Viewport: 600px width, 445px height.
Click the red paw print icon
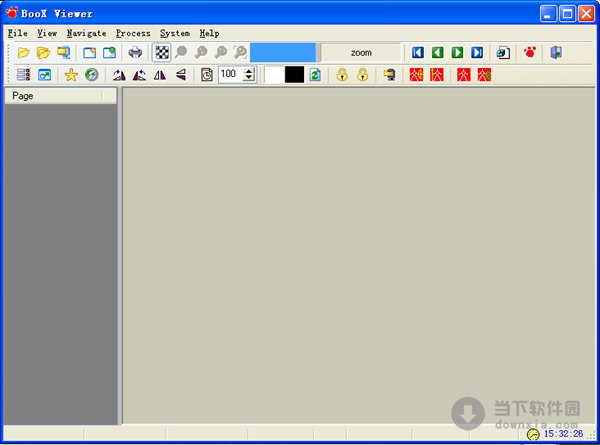click(x=530, y=53)
